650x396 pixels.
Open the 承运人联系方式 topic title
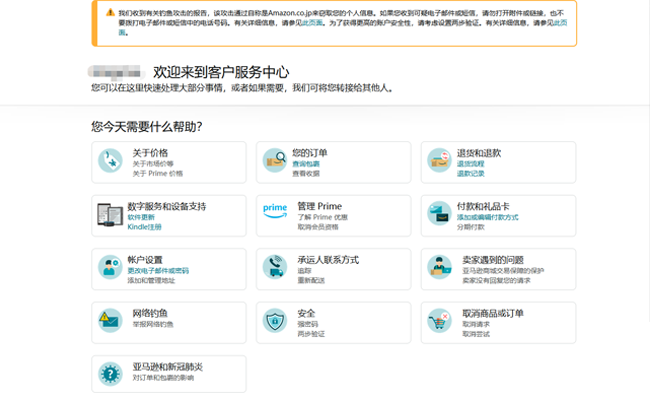[328, 260]
